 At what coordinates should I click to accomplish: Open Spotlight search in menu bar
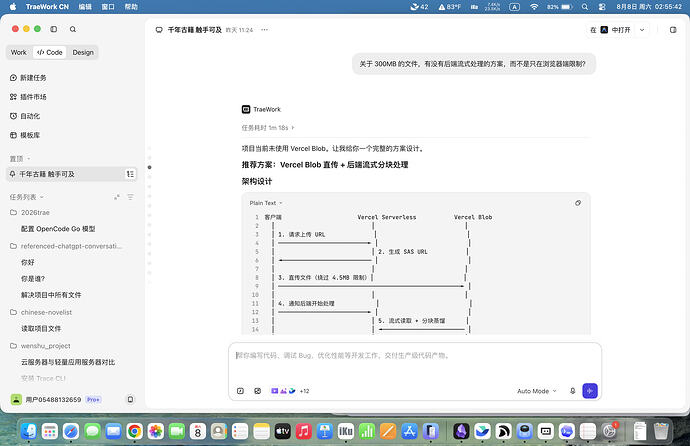pyautogui.click(x=584, y=7)
